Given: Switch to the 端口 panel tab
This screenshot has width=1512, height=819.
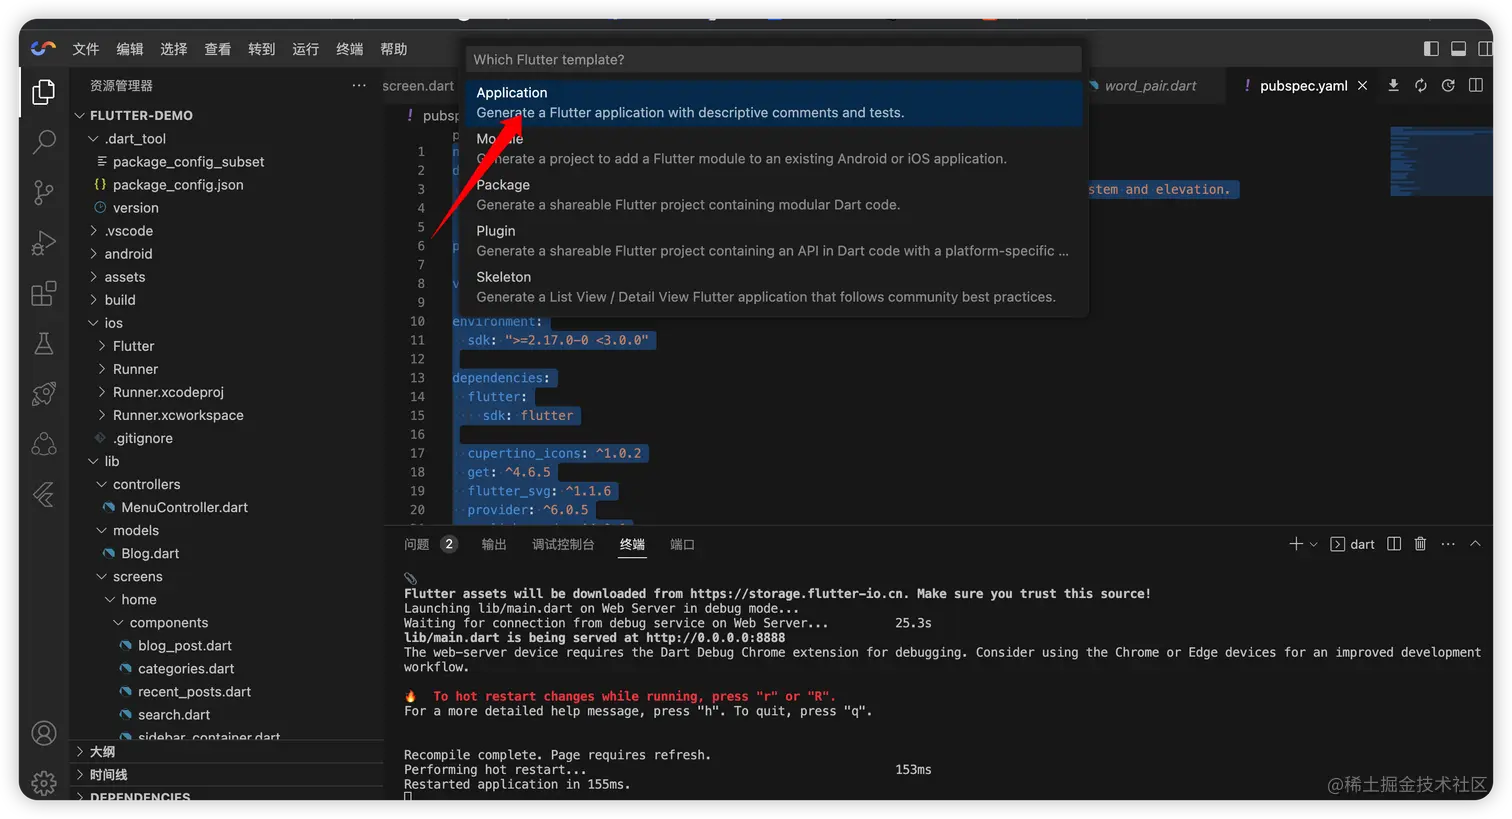Looking at the screenshot, I should (x=682, y=544).
